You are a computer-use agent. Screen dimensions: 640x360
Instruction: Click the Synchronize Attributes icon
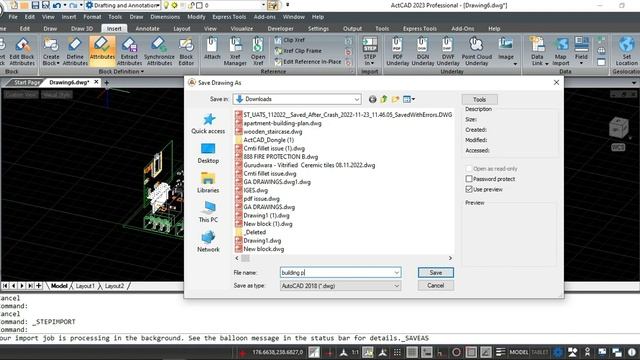click(159, 51)
